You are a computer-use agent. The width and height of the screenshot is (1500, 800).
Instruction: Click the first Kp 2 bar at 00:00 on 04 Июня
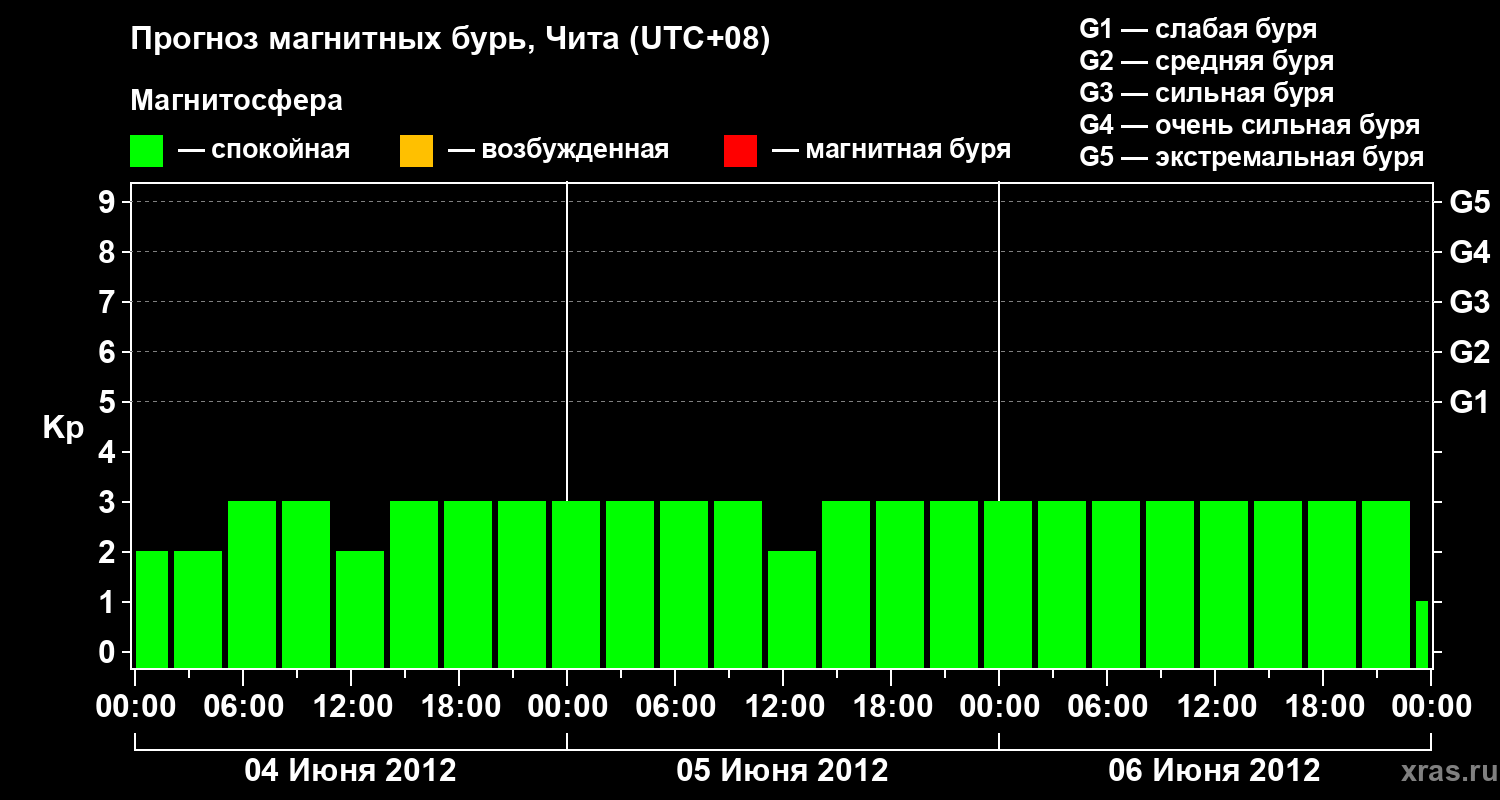coord(152,609)
